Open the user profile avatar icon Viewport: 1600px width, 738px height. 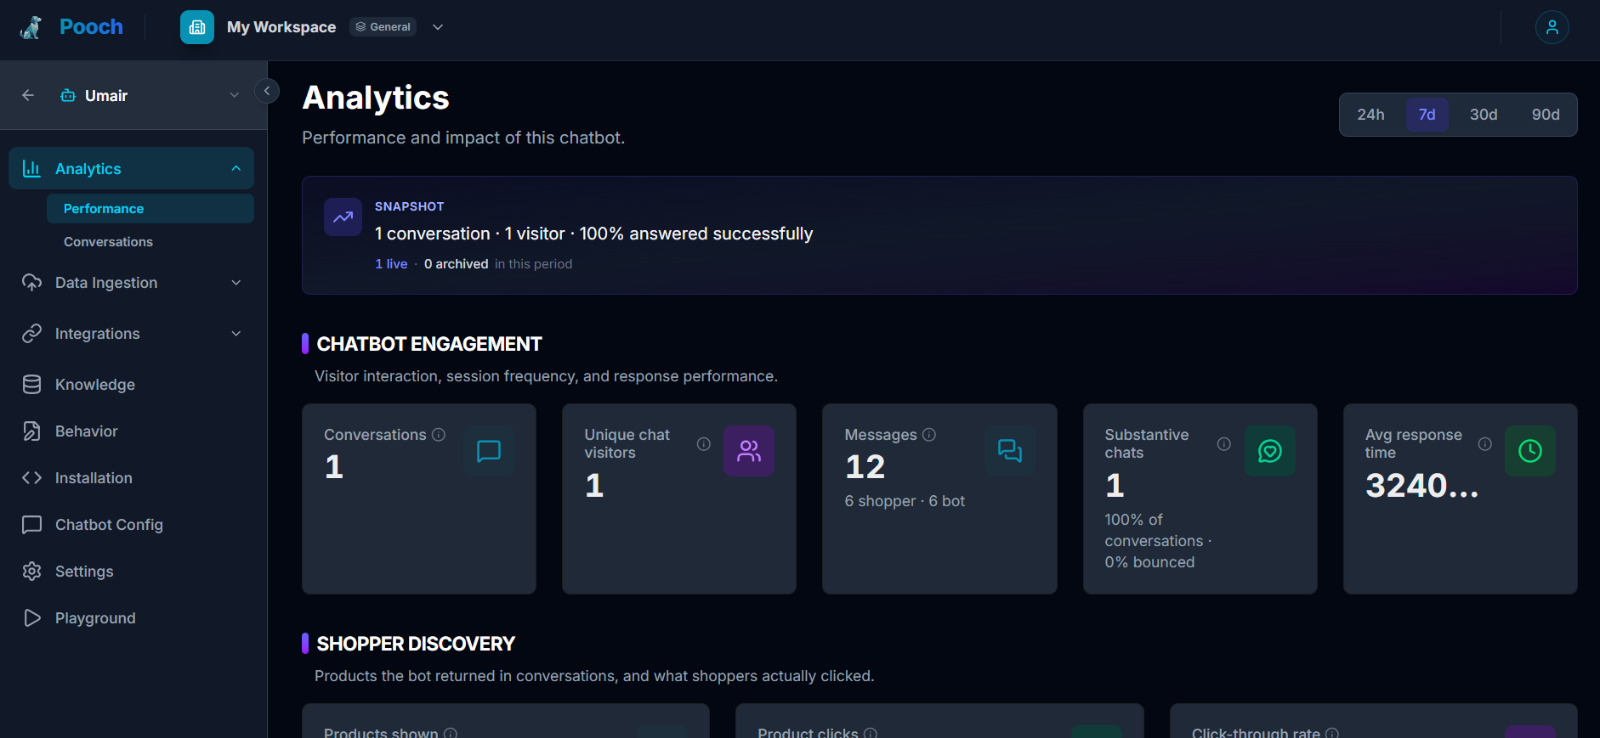(1552, 27)
